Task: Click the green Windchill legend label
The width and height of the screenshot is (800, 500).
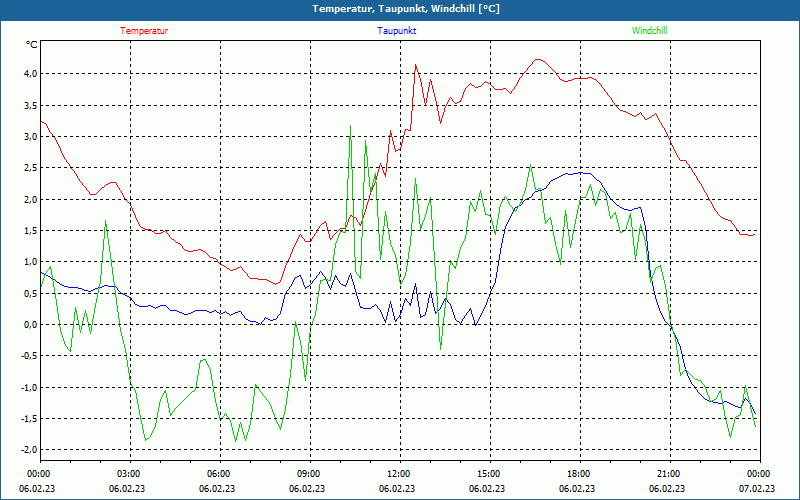Action: tap(649, 31)
